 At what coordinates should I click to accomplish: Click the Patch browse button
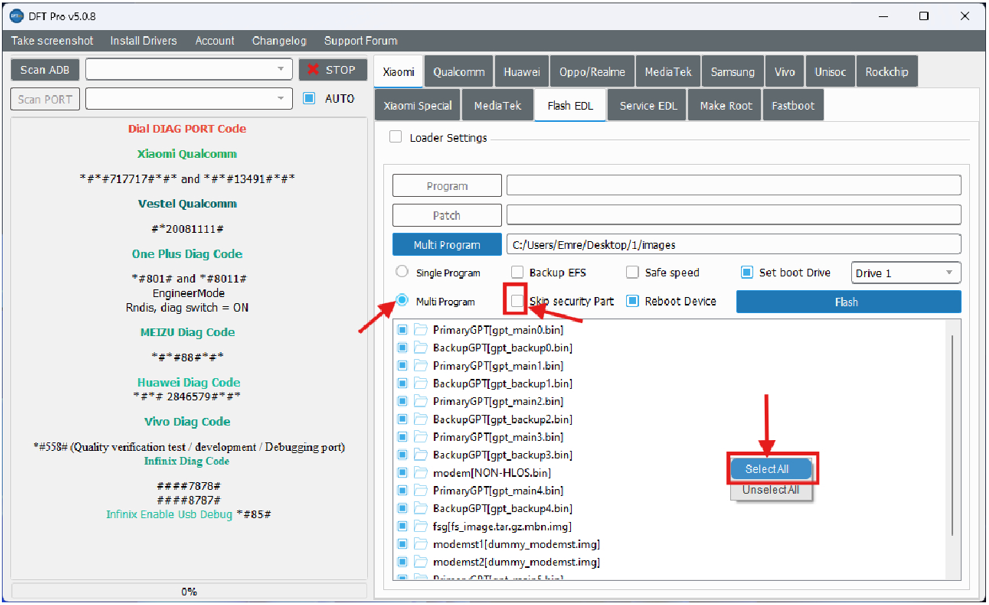(x=447, y=215)
